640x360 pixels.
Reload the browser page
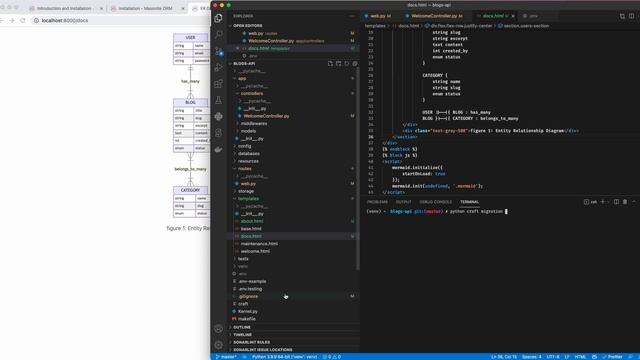click(22, 20)
